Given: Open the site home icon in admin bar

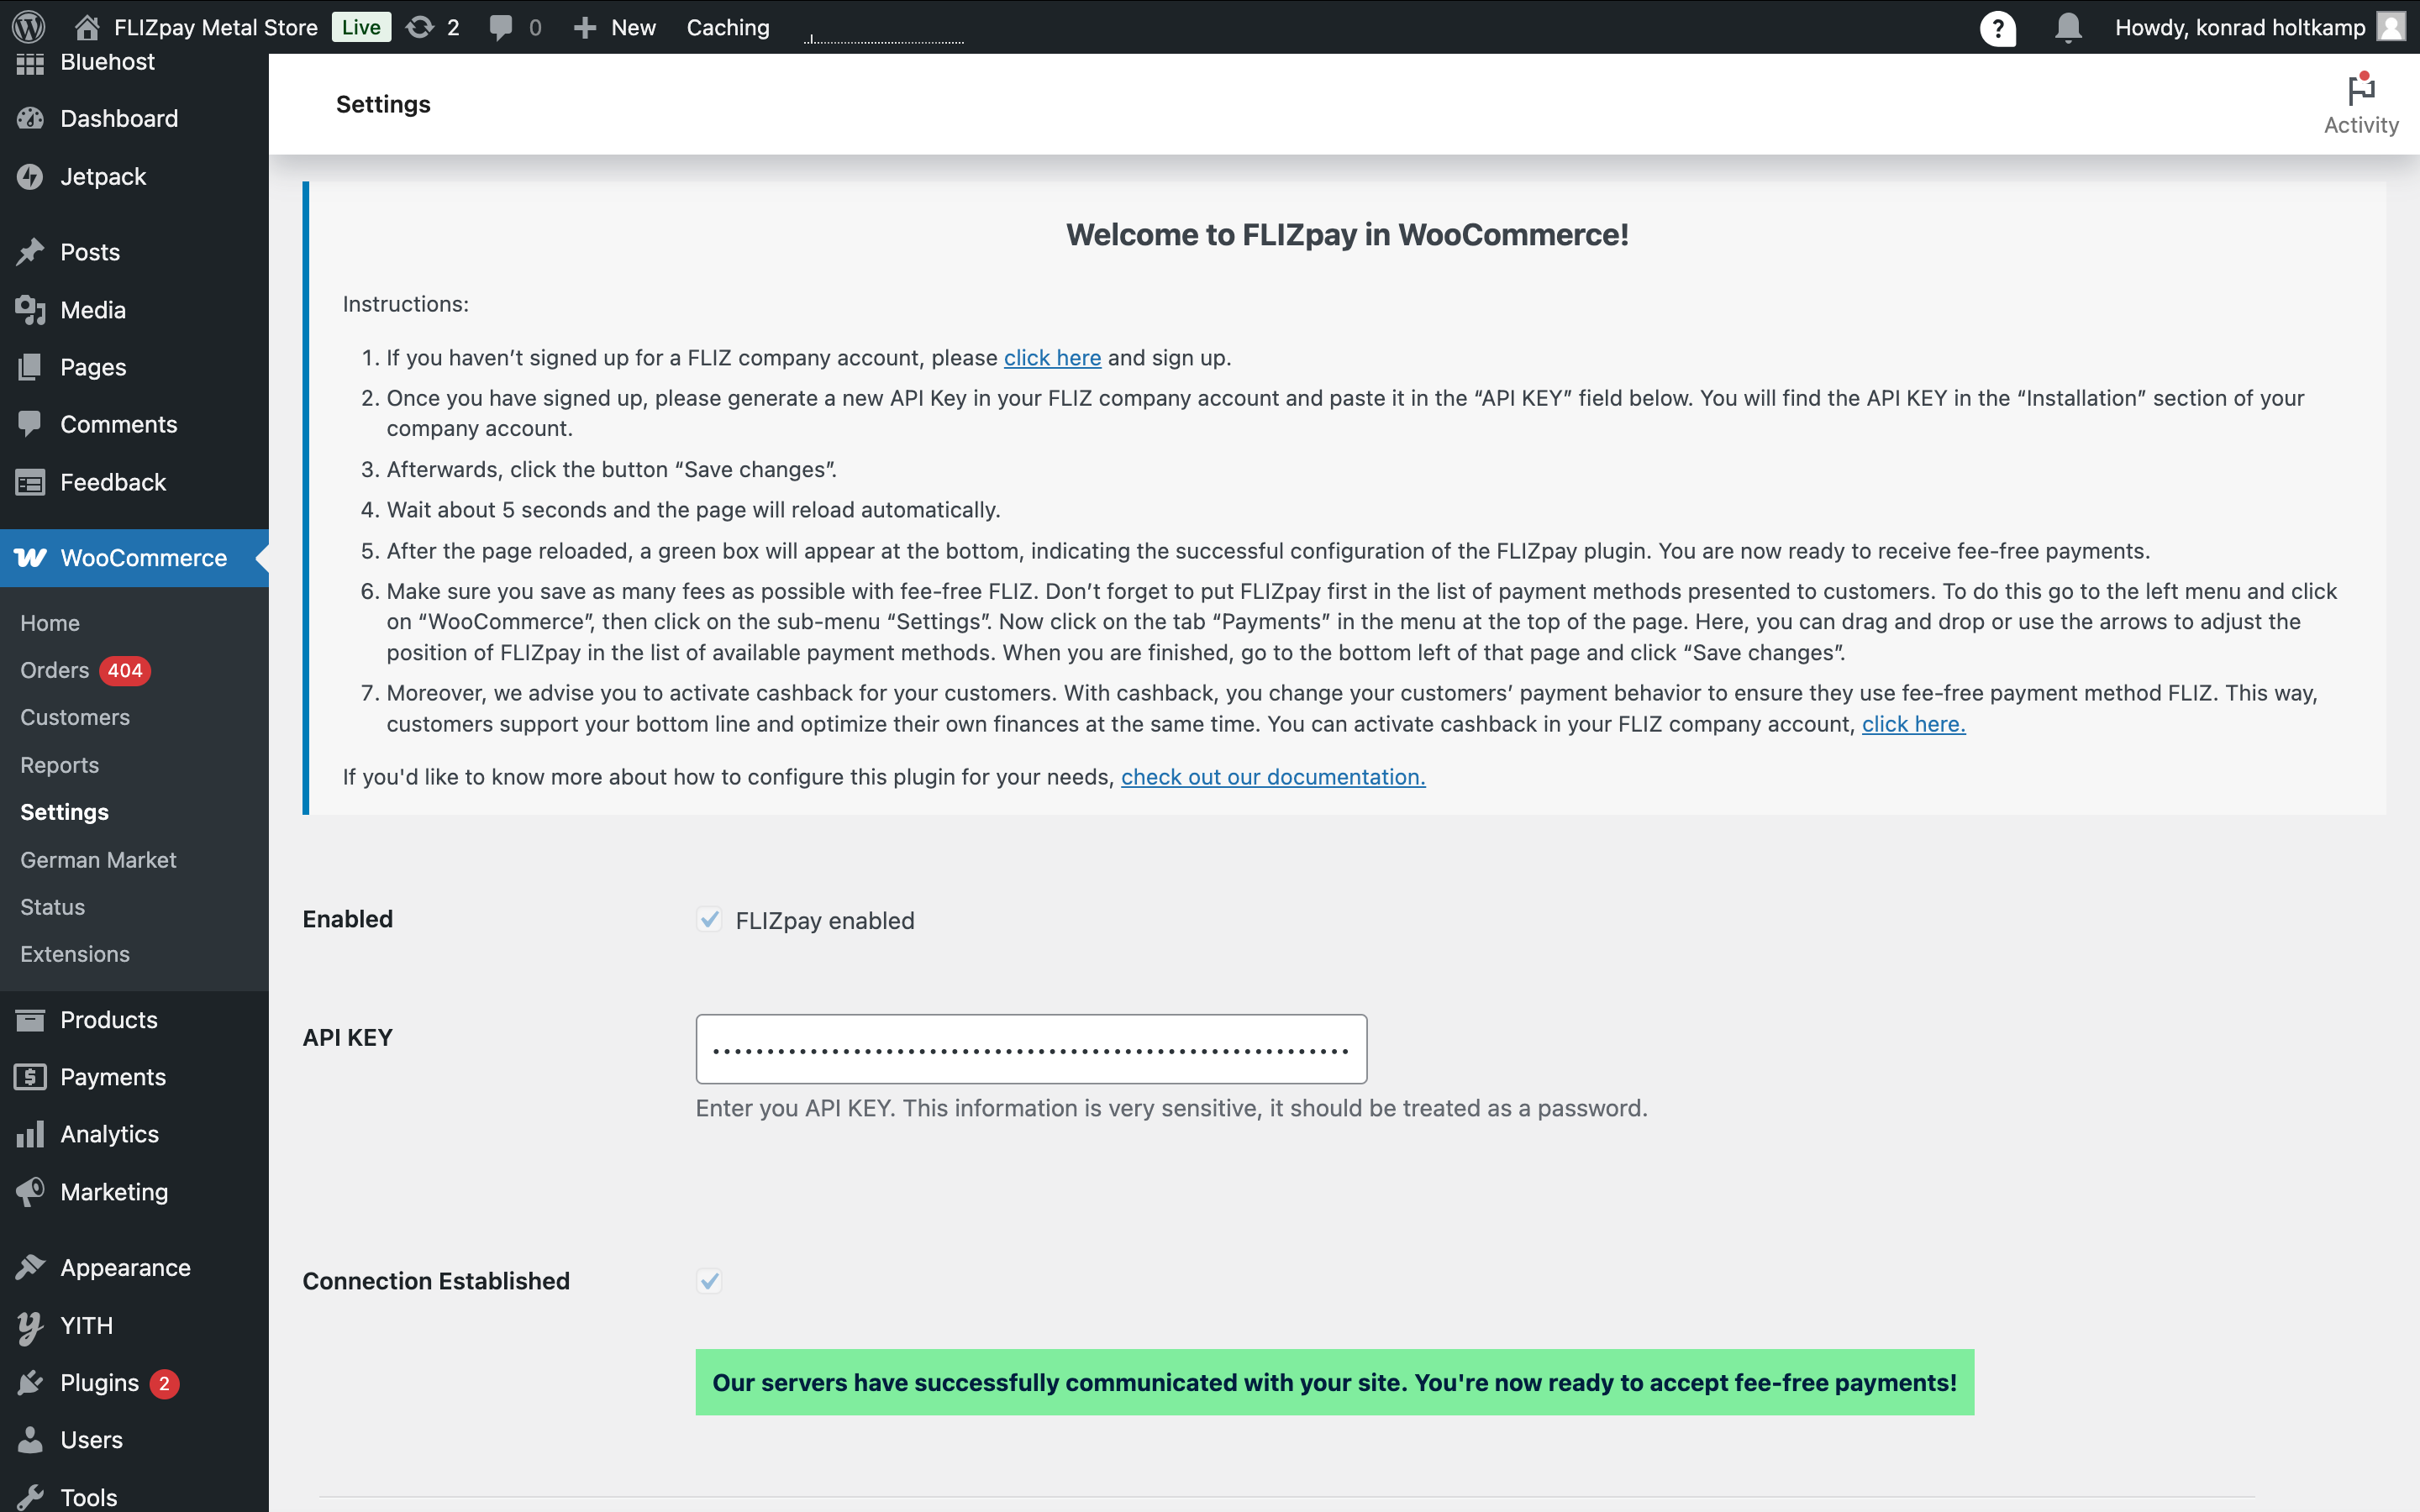Looking at the screenshot, I should (x=87, y=27).
